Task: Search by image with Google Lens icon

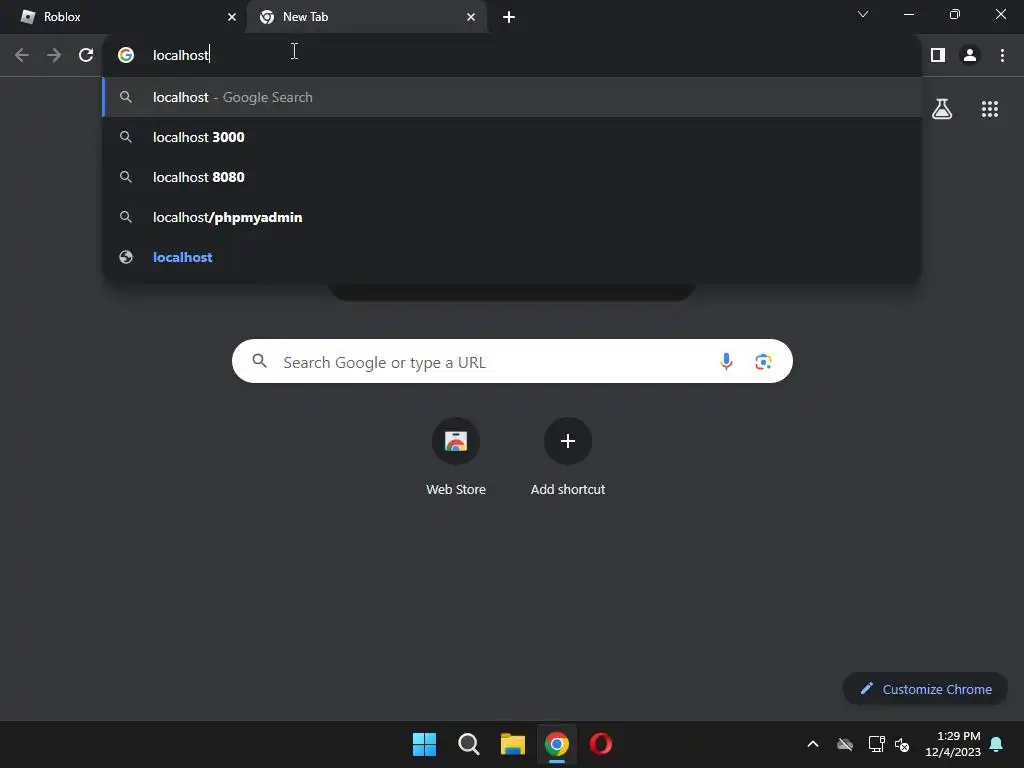Action: 763,361
